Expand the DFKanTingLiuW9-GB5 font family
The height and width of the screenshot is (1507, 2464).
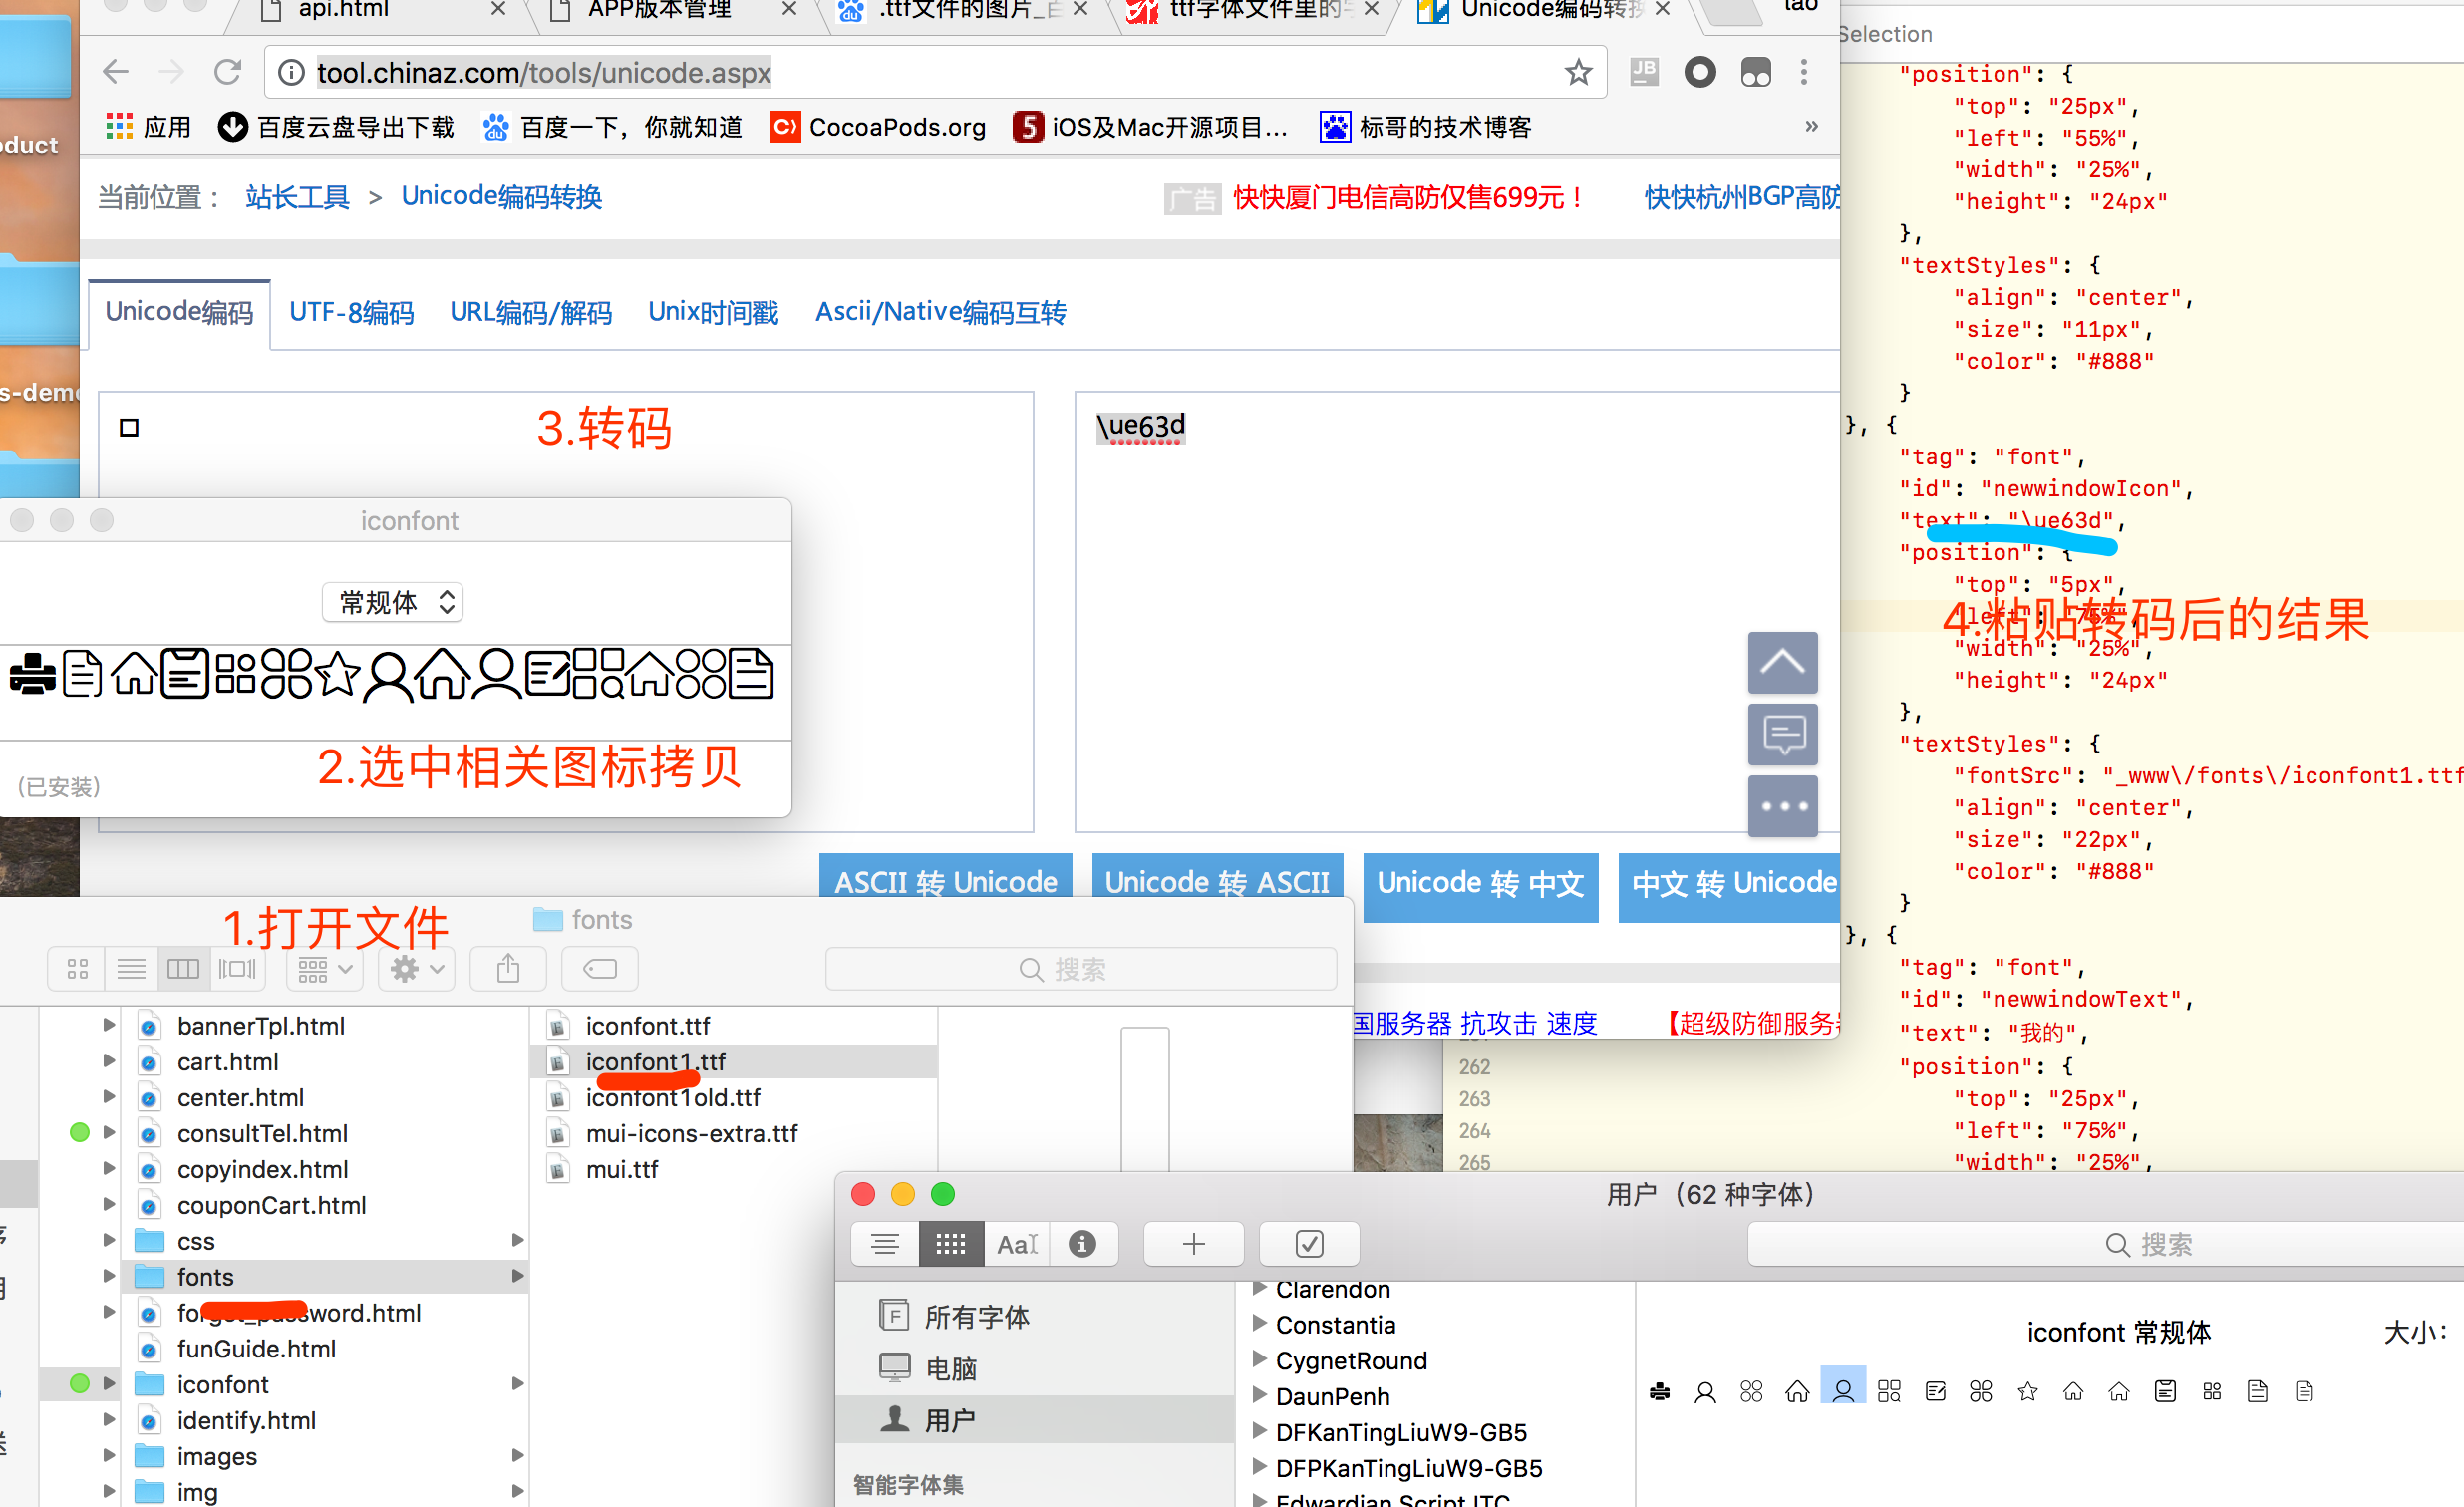point(1260,1432)
